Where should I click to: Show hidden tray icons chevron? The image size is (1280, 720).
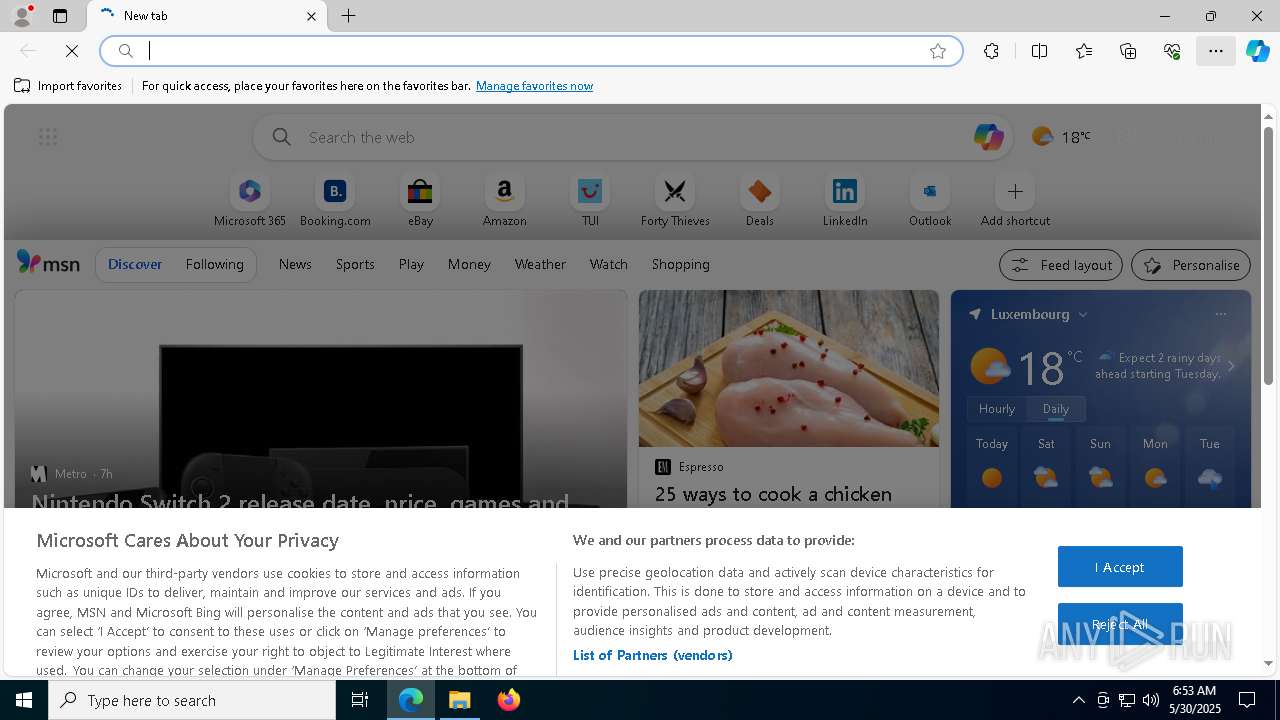tap(1079, 700)
